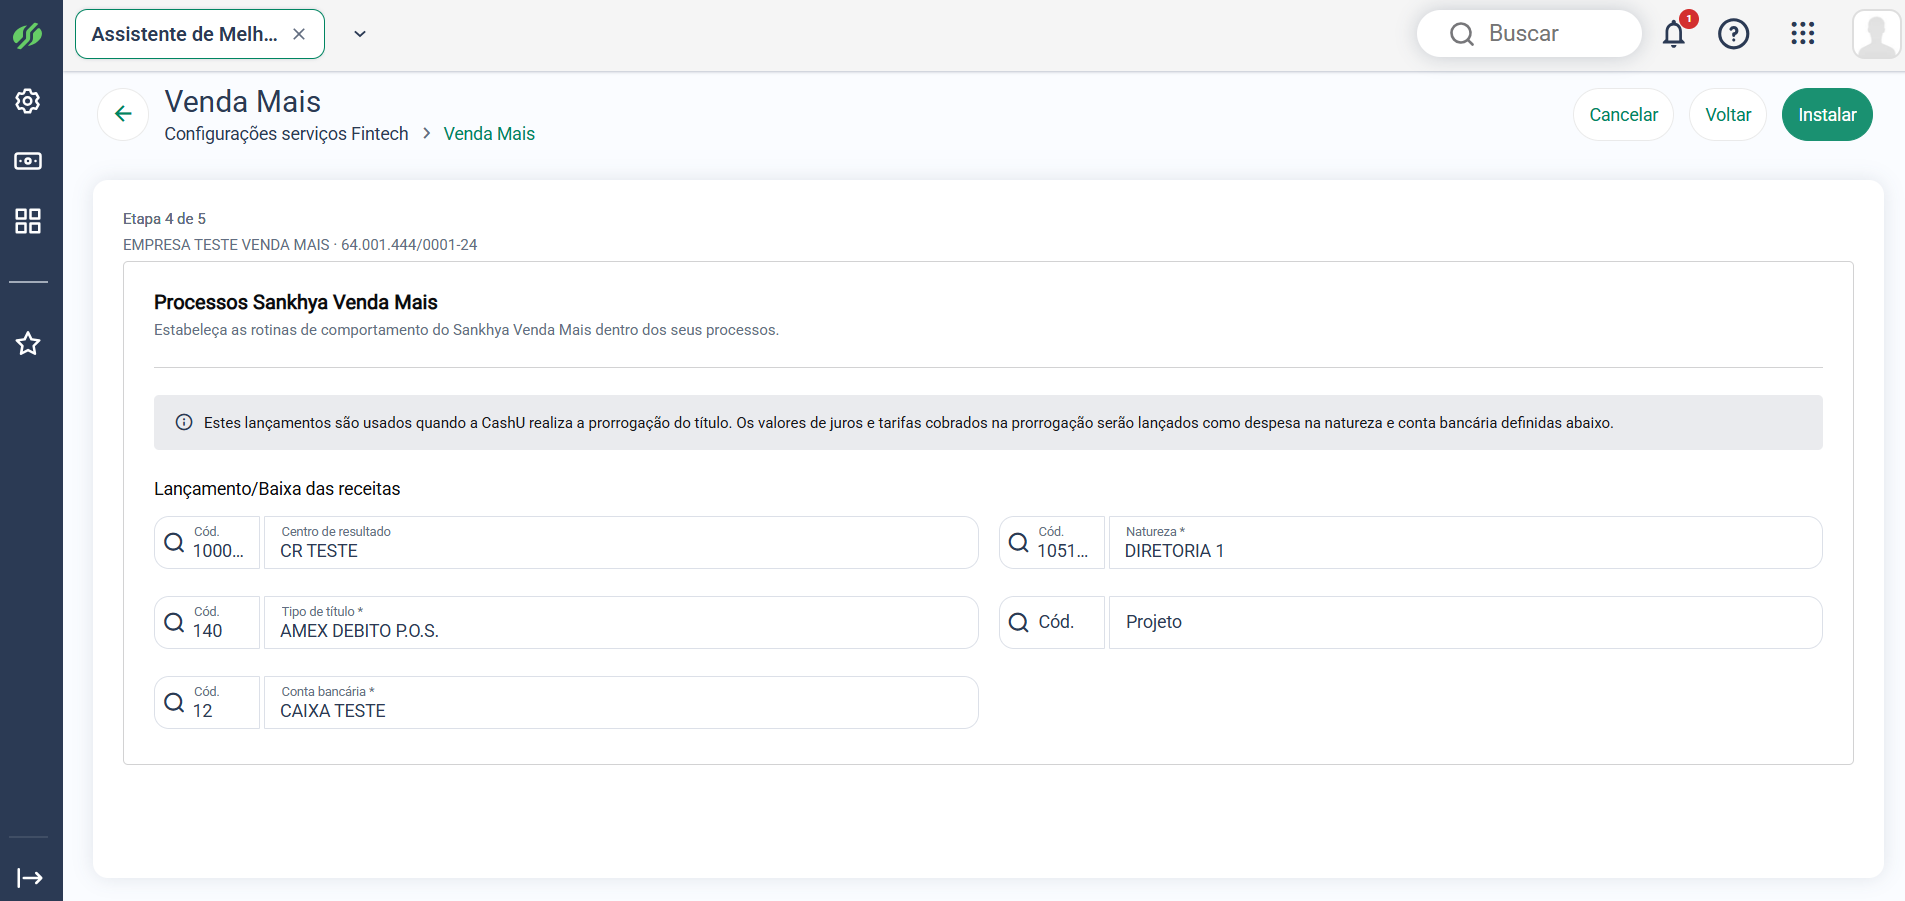The width and height of the screenshot is (1905, 901).
Task: Click the Venda Mais breadcrumb link
Action: [x=489, y=134]
